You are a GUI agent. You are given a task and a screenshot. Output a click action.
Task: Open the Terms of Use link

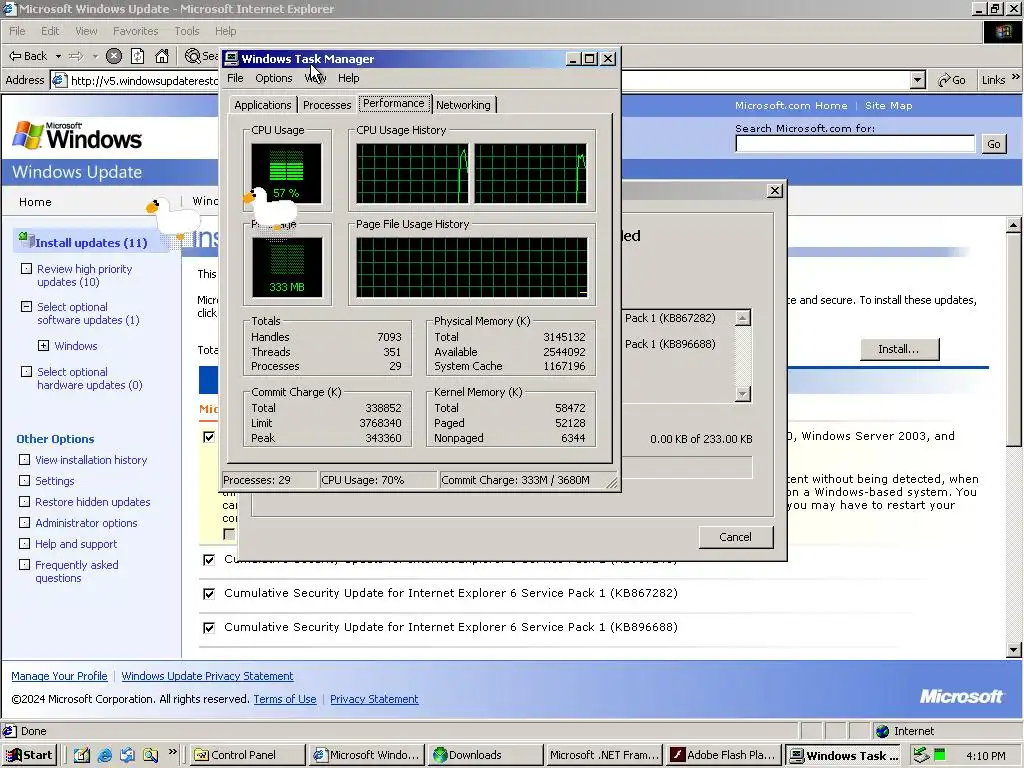[285, 699]
